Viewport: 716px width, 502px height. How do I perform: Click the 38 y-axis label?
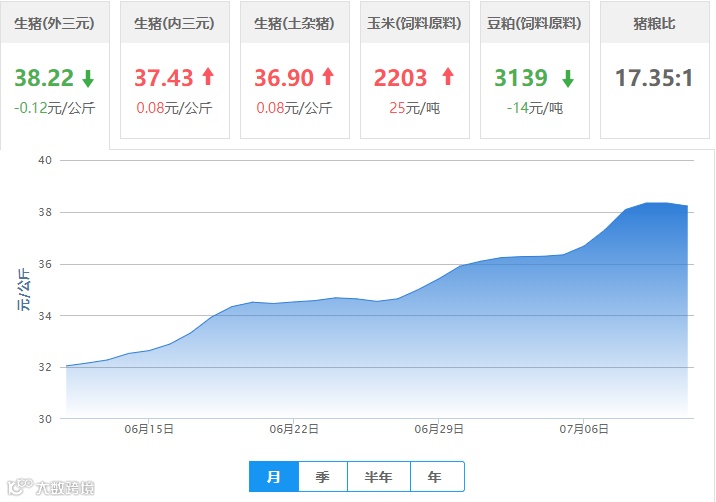click(x=45, y=212)
